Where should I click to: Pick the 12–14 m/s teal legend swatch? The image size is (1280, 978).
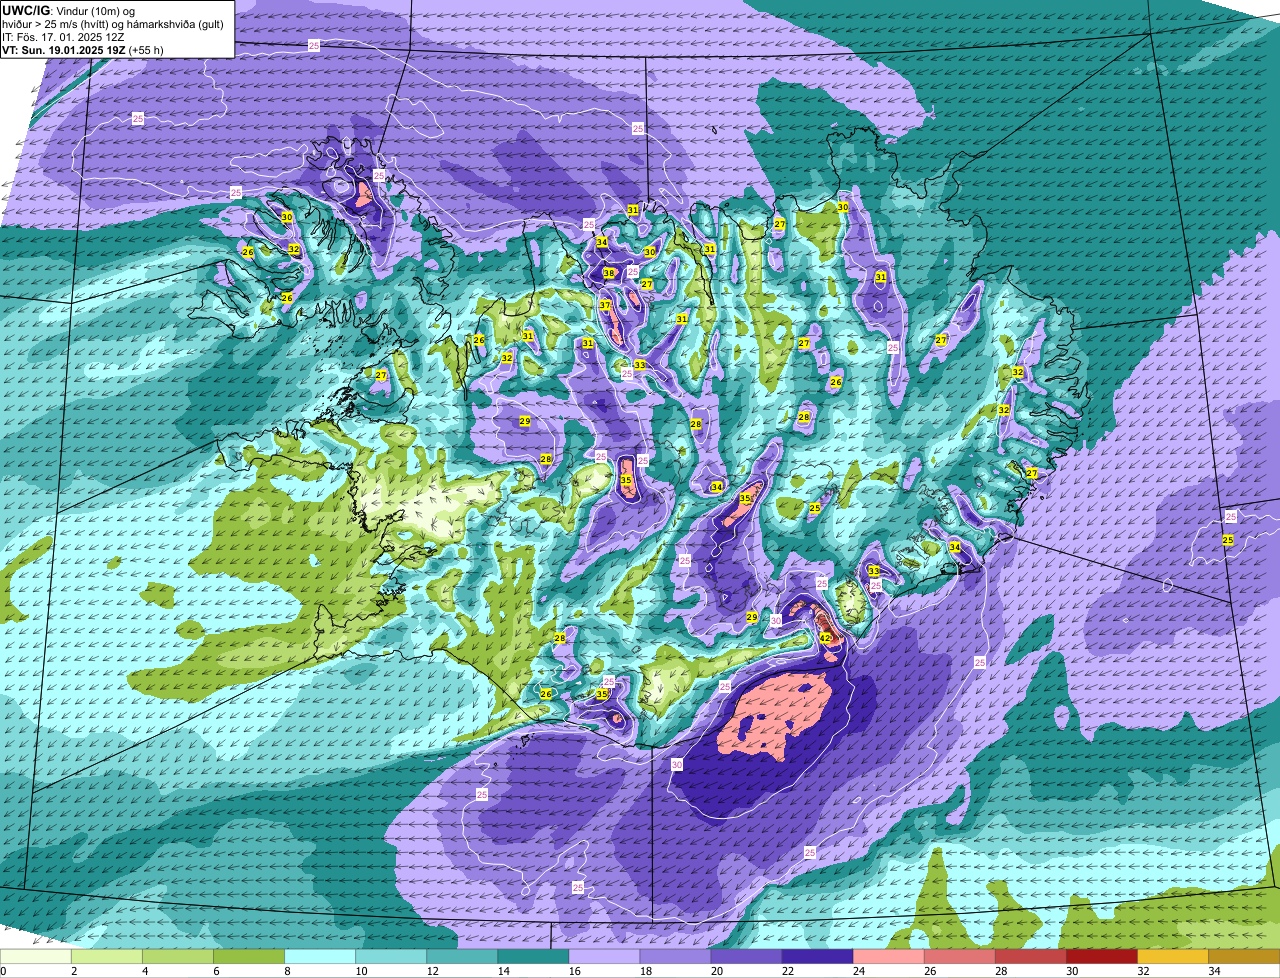tap(462, 957)
